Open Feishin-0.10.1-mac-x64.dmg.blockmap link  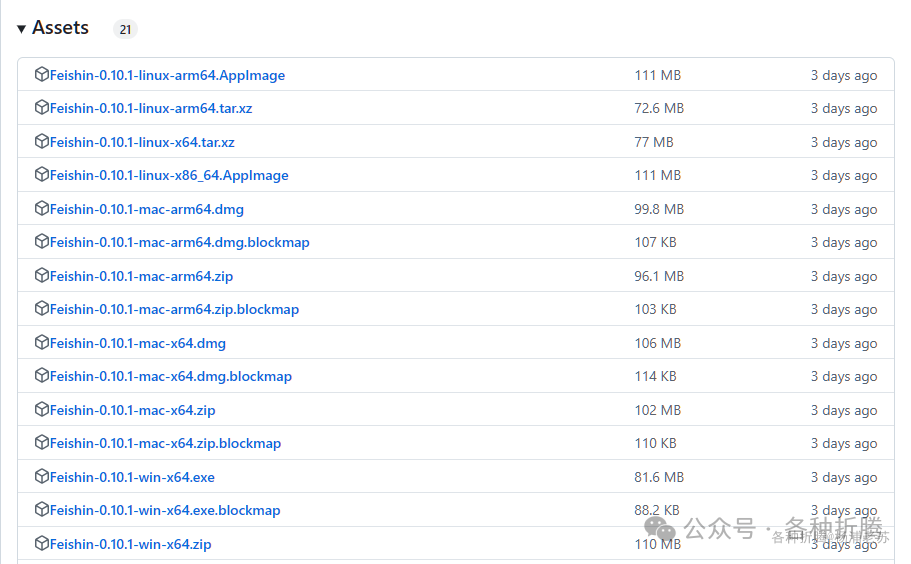pyautogui.click(x=171, y=377)
